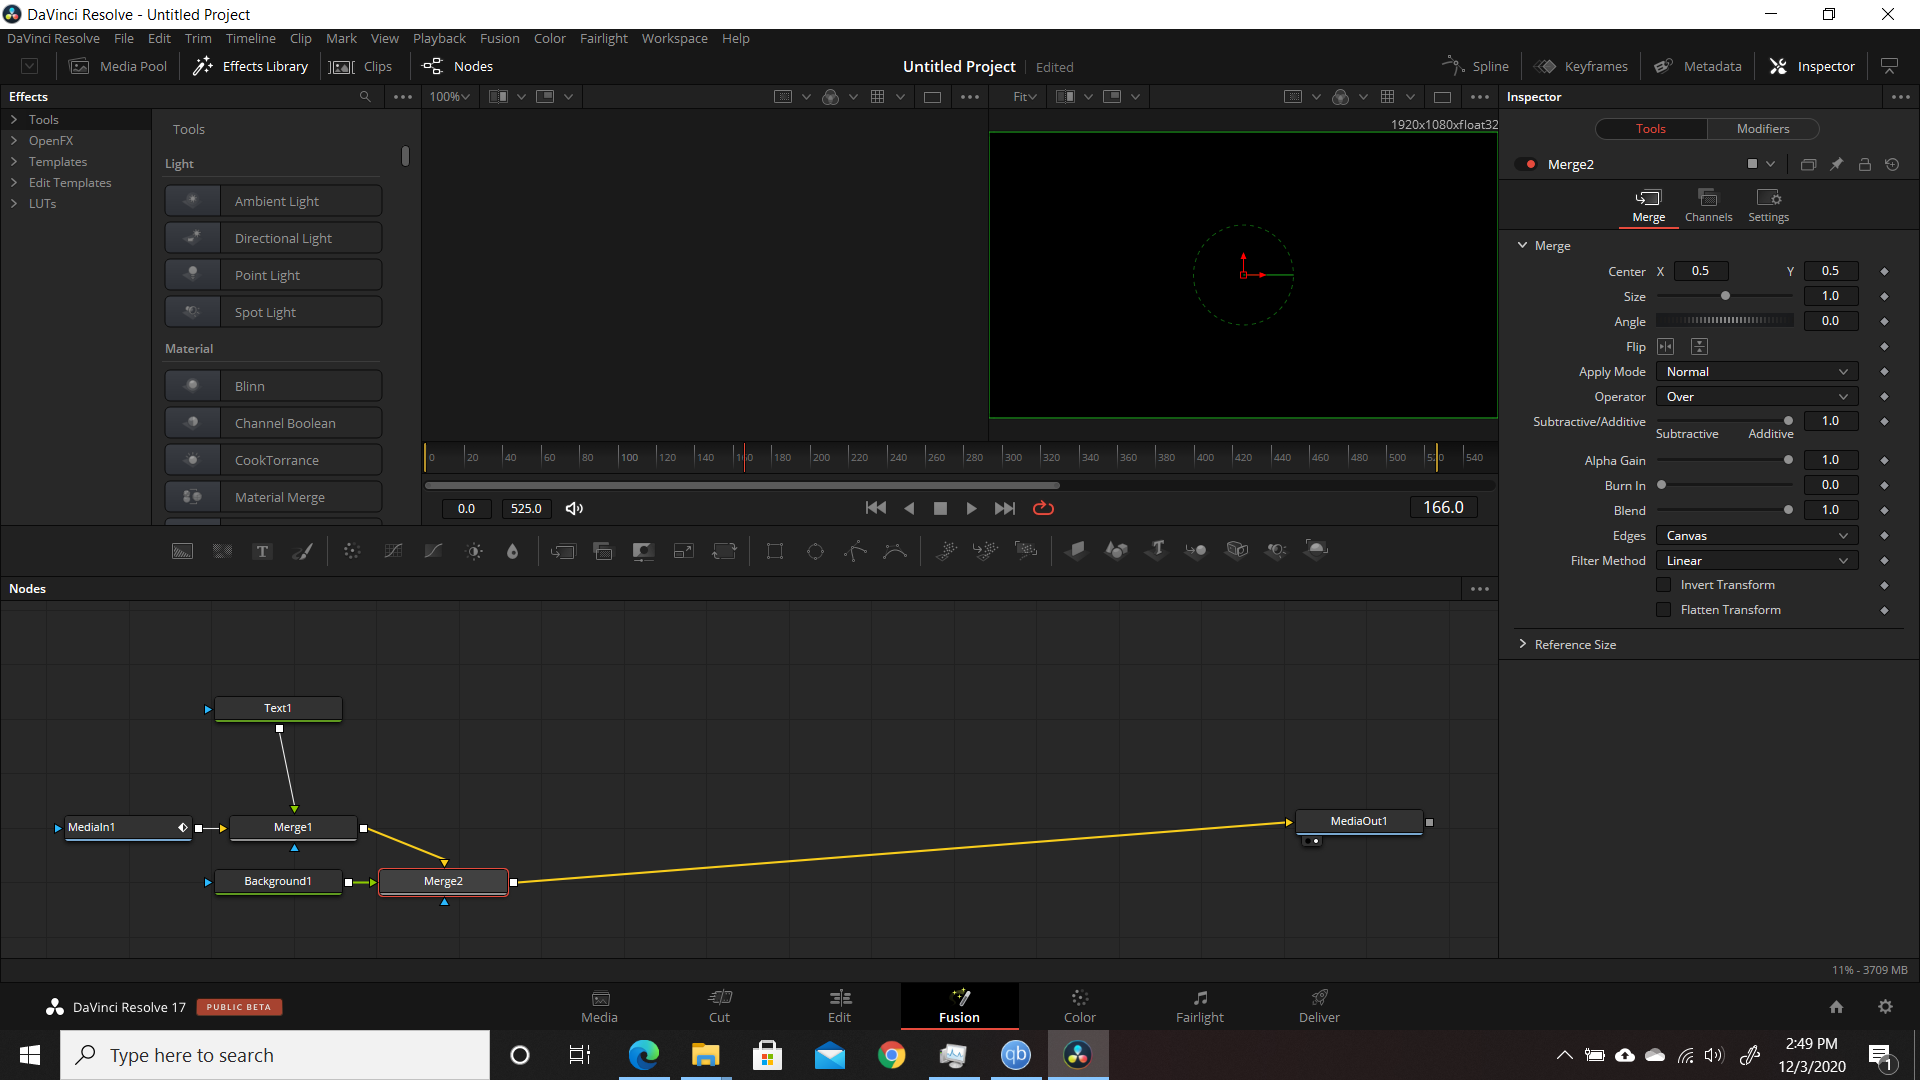This screenshot has width=1920, height=1080.
Task: Switch to the Channels tab in Inspector
Action: (x=1708, y=205)
